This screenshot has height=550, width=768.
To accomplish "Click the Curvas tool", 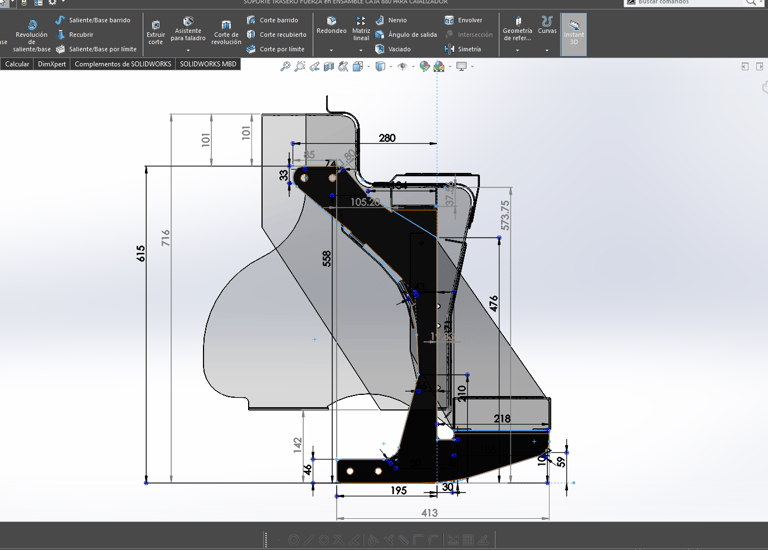I will pos(547,25).
